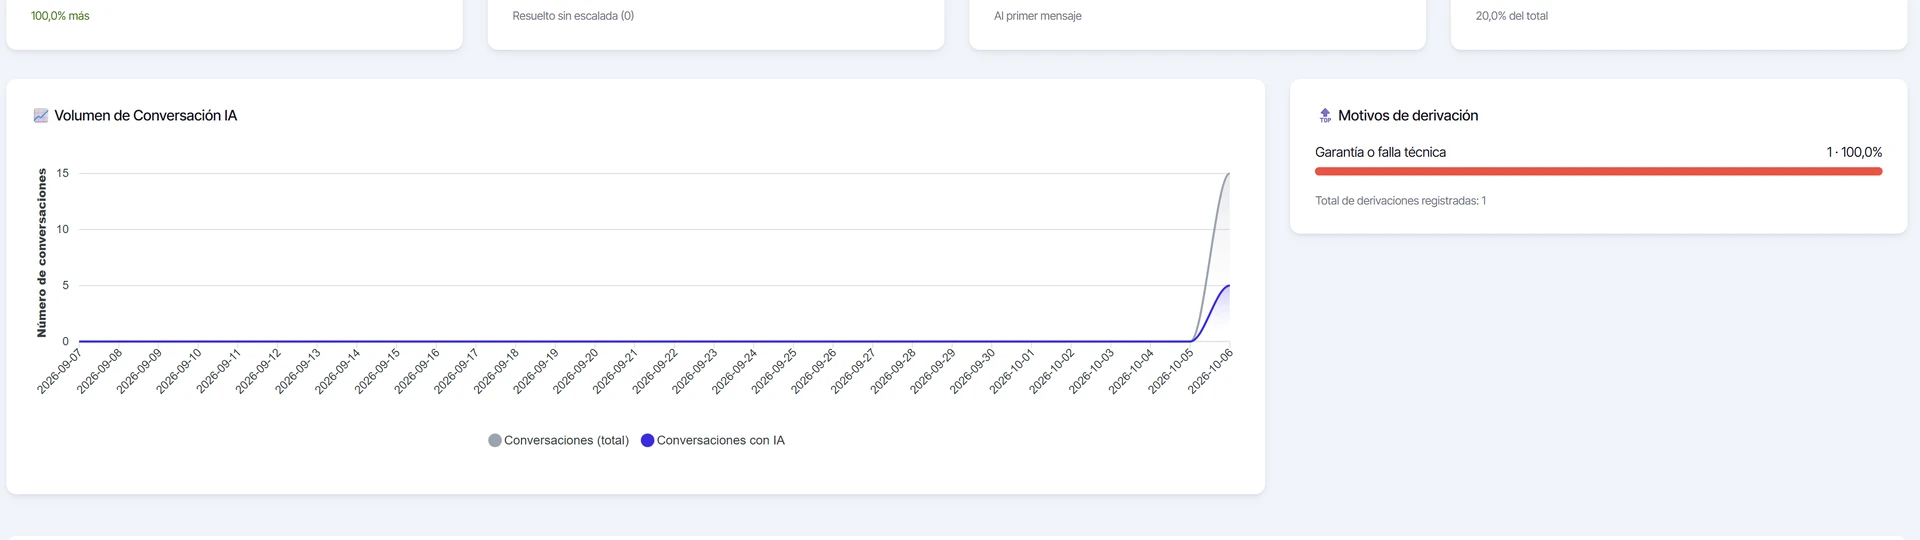Click the gray Conversaciones (total) legend dot
The width and height of the screenshot is (1920, 540).
(495, 440)
